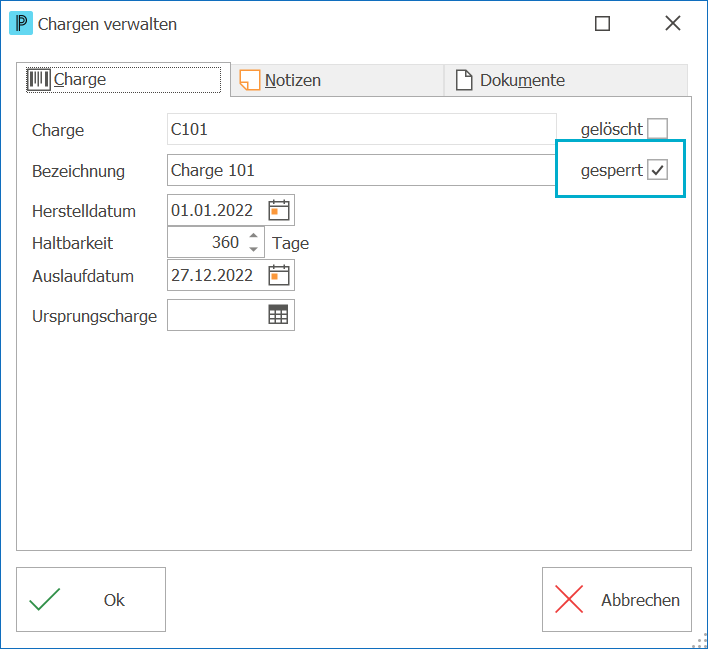Screen dimensions: 708x649
Task: Click the Haltbarkeit label
Action: pyautogui.click(x=72, y=243)
